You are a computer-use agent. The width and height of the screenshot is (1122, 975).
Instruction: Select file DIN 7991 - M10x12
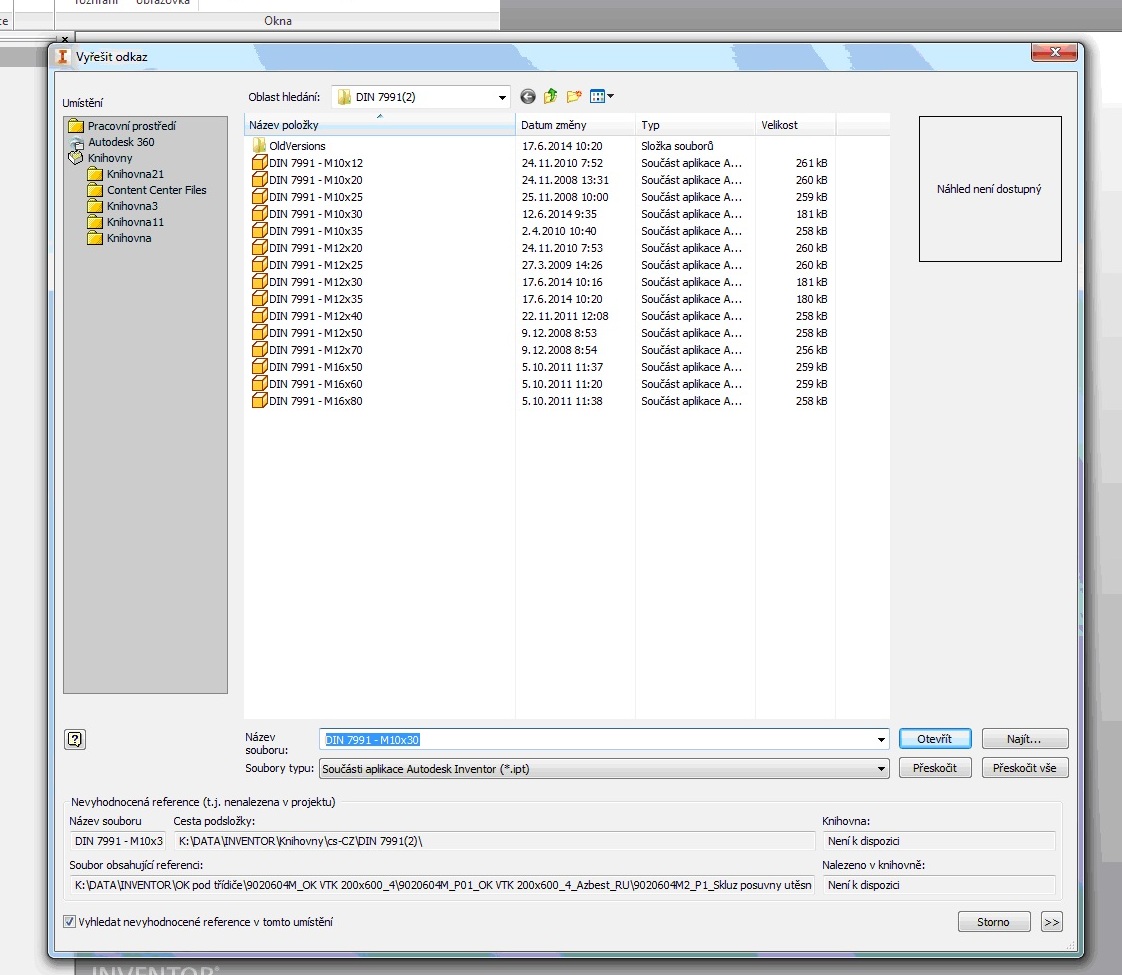point(308,163)
